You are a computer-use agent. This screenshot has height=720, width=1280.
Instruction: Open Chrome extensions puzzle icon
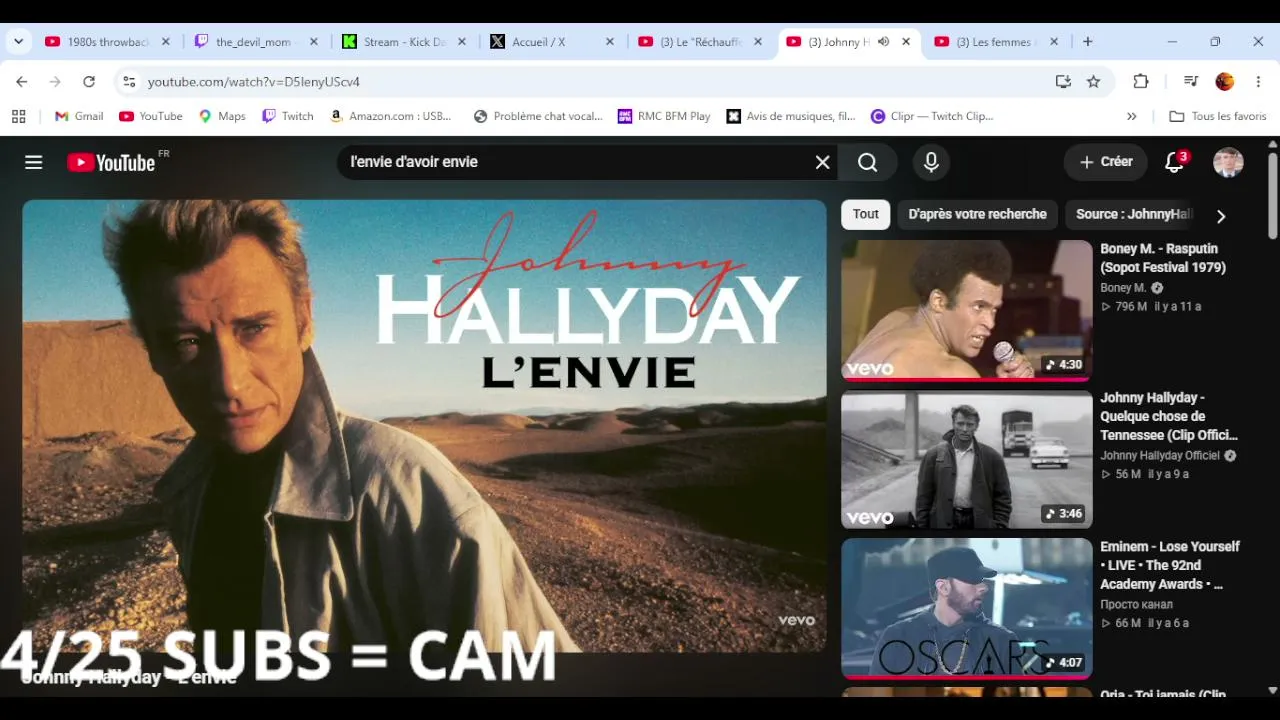point(1141,82)
